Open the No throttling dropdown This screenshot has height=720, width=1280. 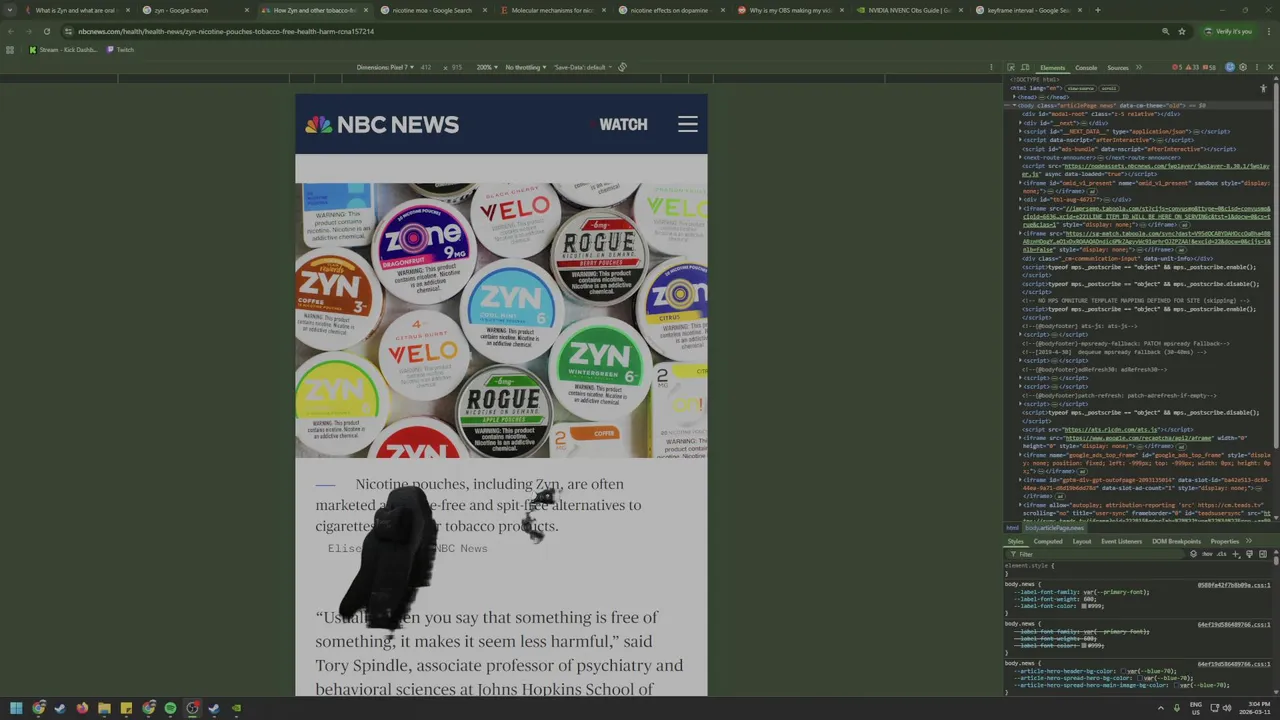[526, 67]
